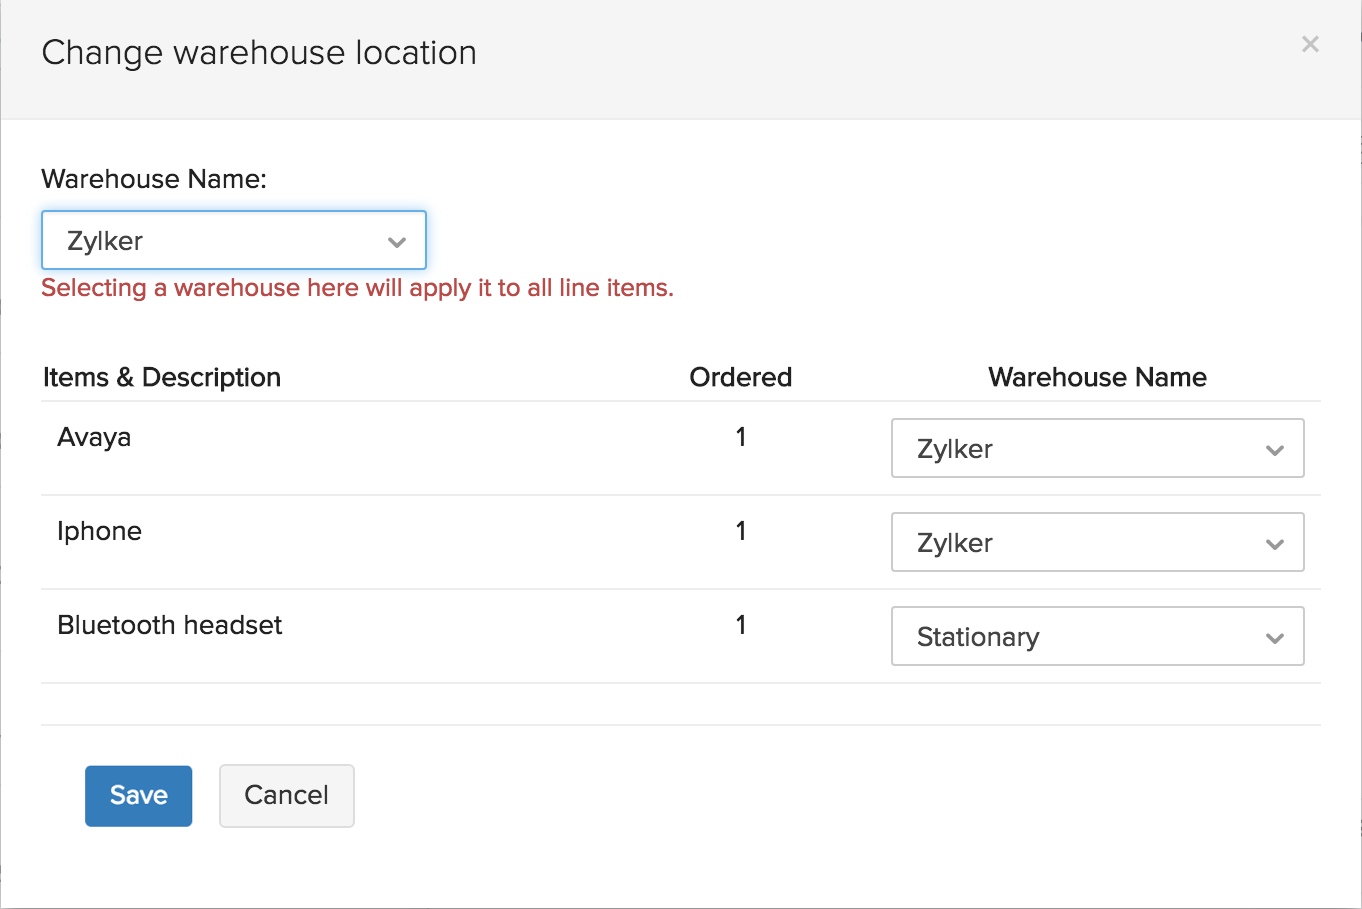Click the Save button

click(x=138, y=795)
